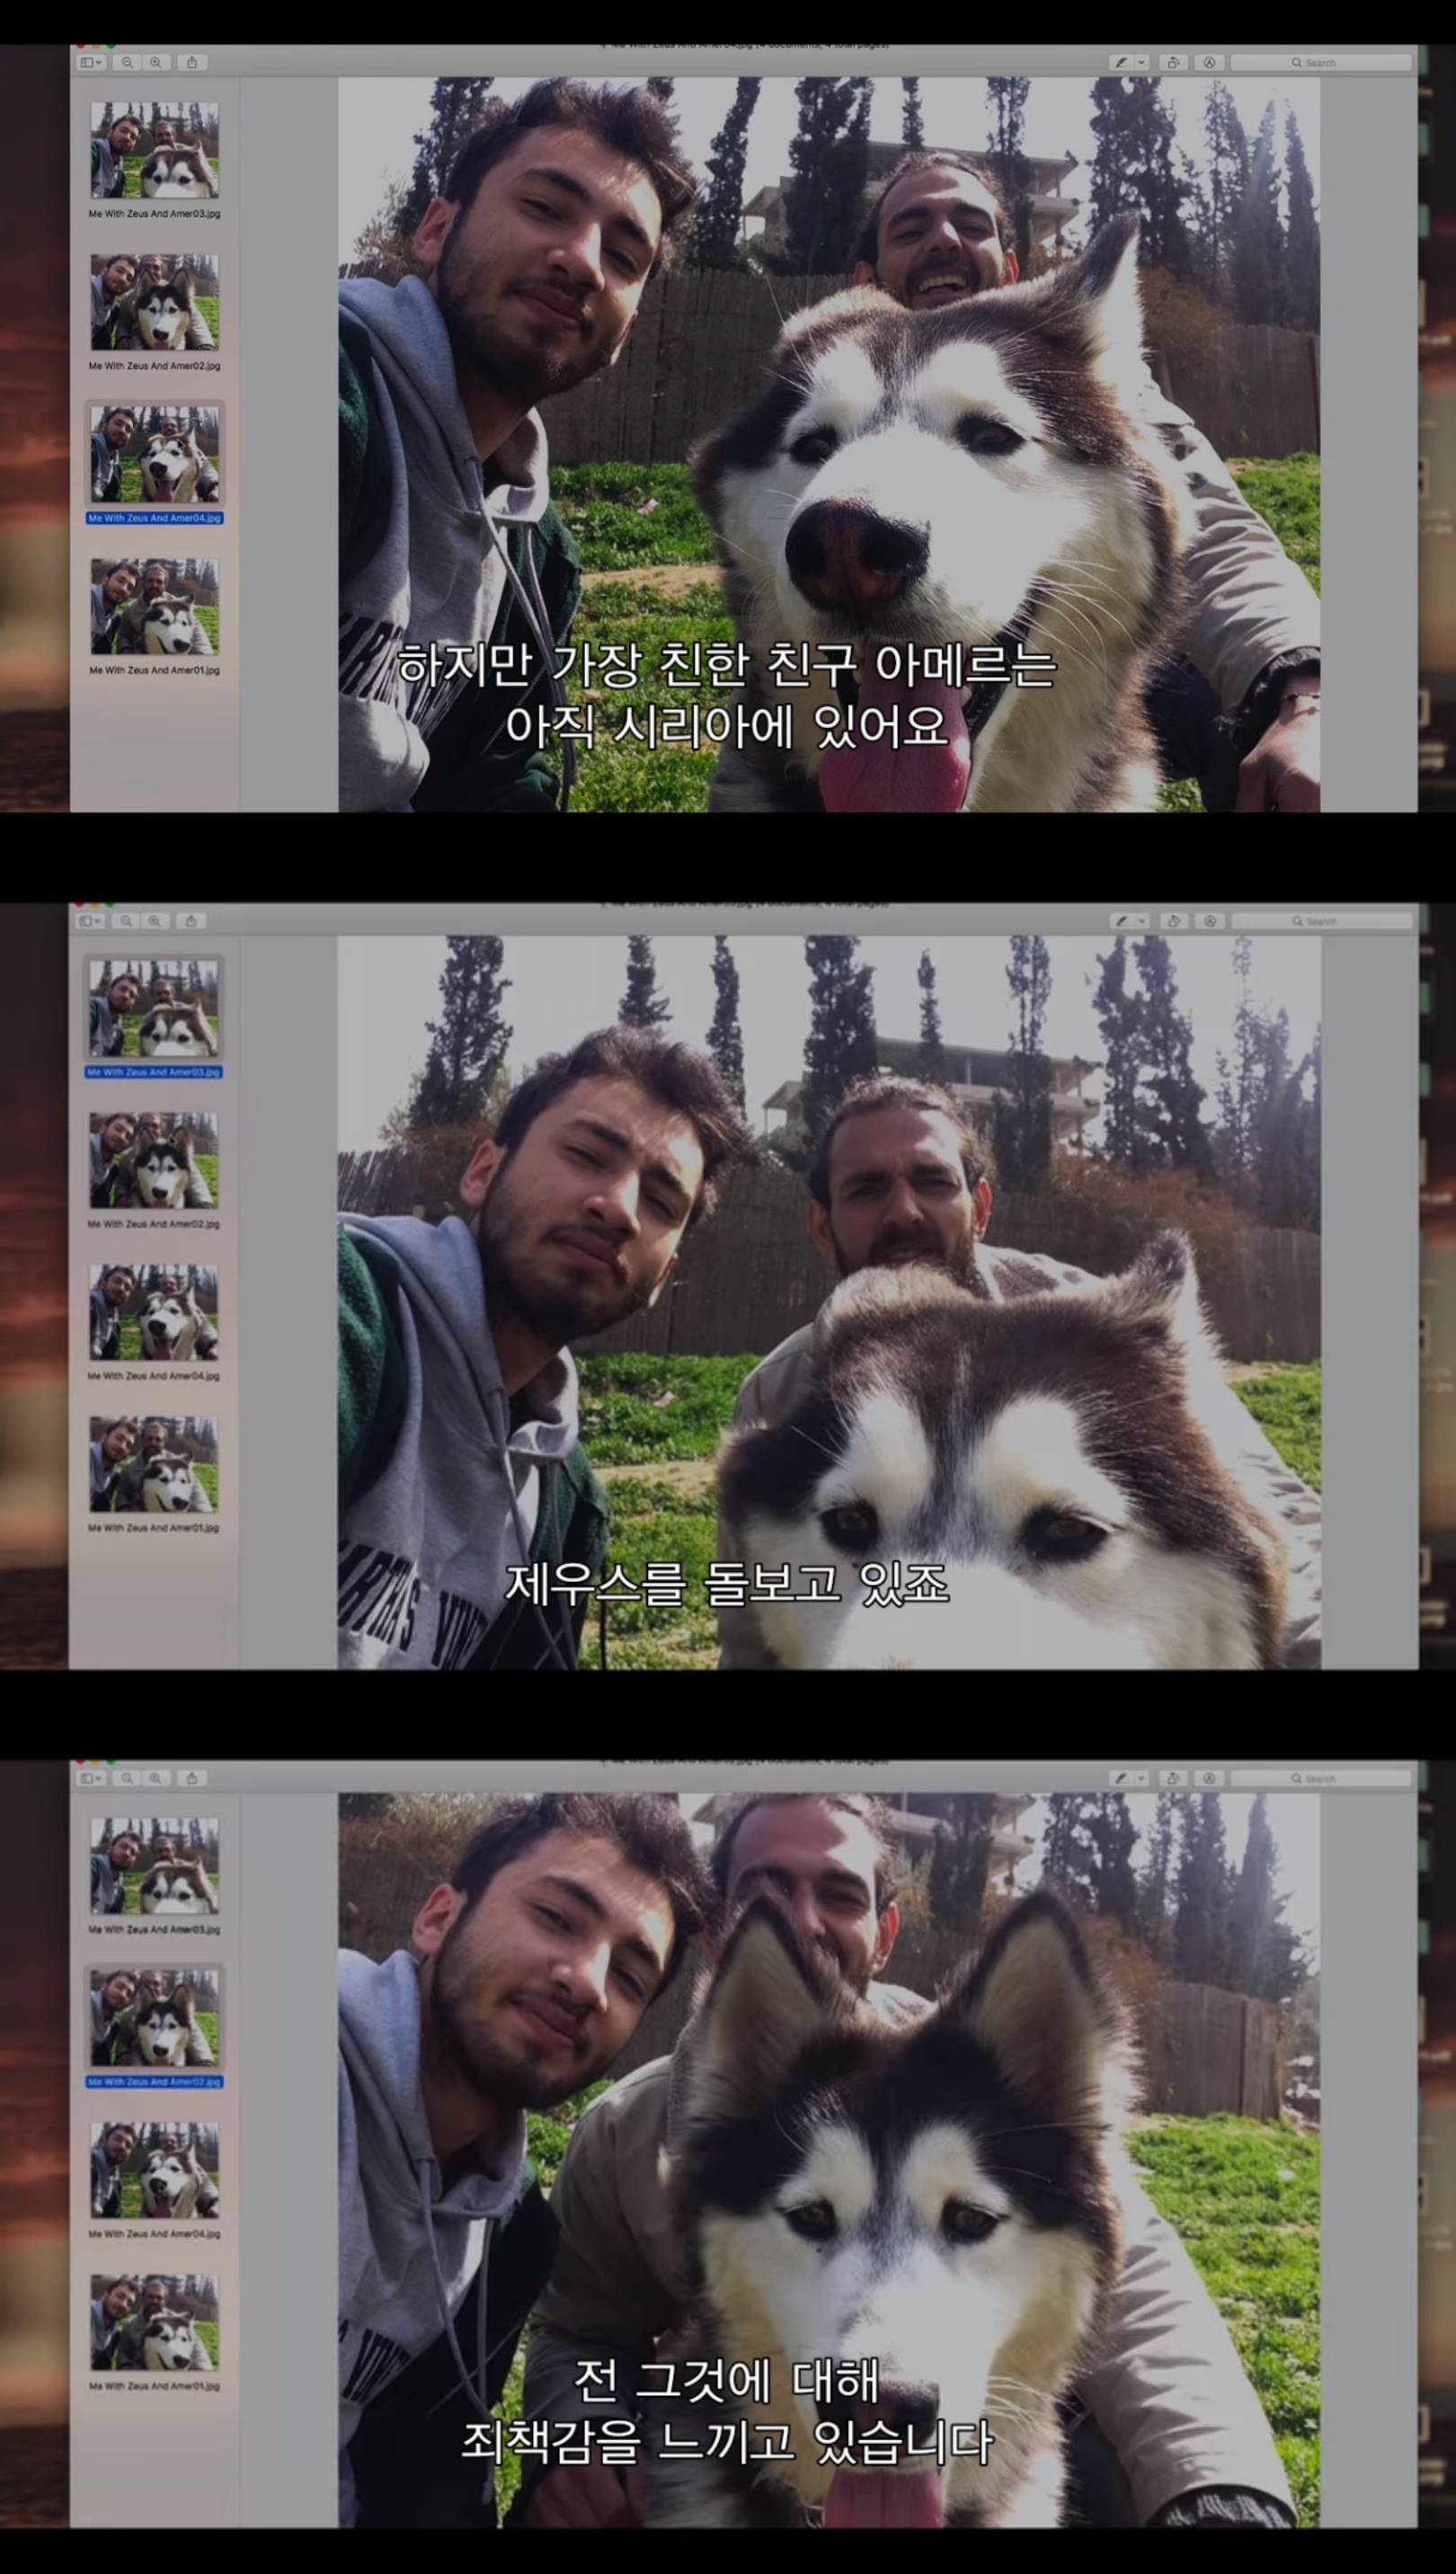The image size is (1456, 2574).
Task: Select the Amer03.jpg thumbnail in top sidebar
Action: pos(154,150)
